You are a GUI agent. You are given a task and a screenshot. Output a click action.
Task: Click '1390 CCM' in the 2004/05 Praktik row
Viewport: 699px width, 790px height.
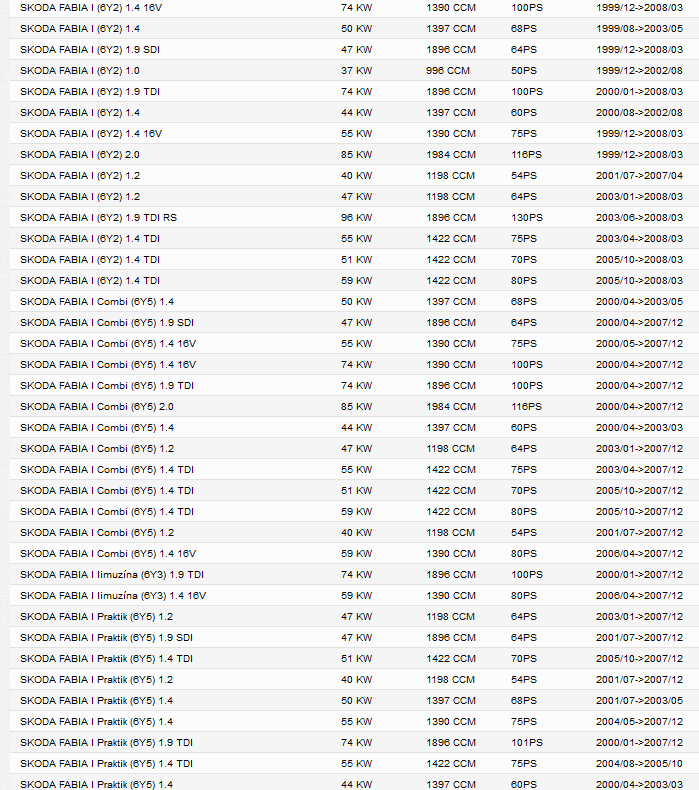tap(451, 721)
